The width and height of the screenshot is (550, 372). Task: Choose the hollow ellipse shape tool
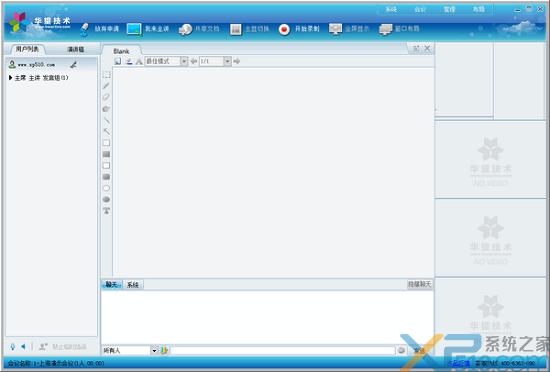(x=106, y=188)
